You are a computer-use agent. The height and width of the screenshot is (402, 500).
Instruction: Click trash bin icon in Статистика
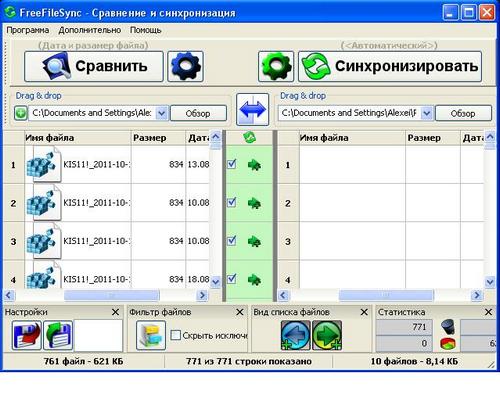tap(448, 327)
